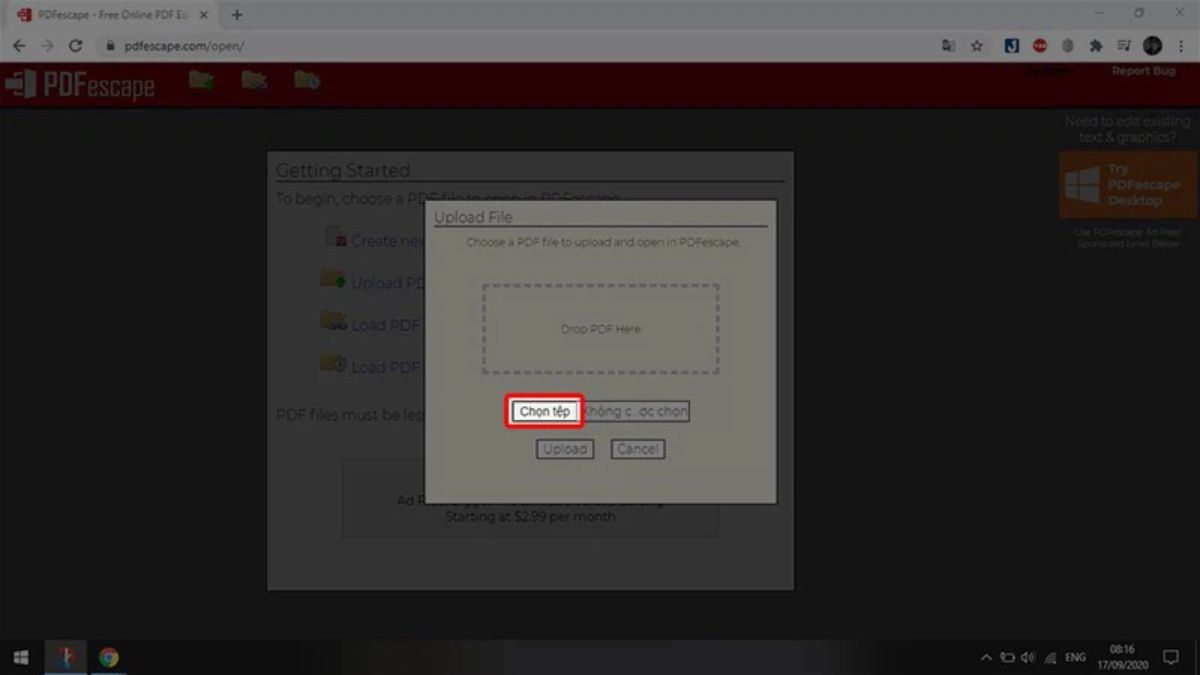Click the Chrome extensions puzzle icon

[1096, 46]
